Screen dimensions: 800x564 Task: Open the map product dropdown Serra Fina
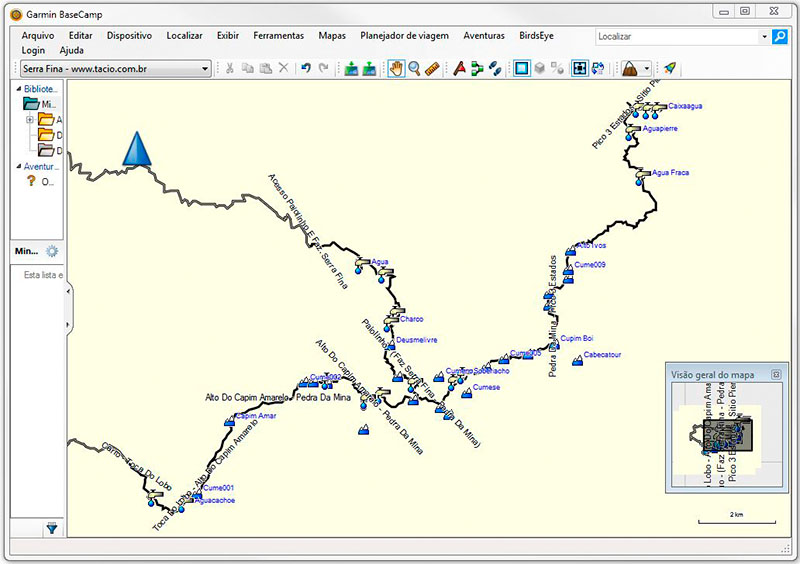pos(116,68)
